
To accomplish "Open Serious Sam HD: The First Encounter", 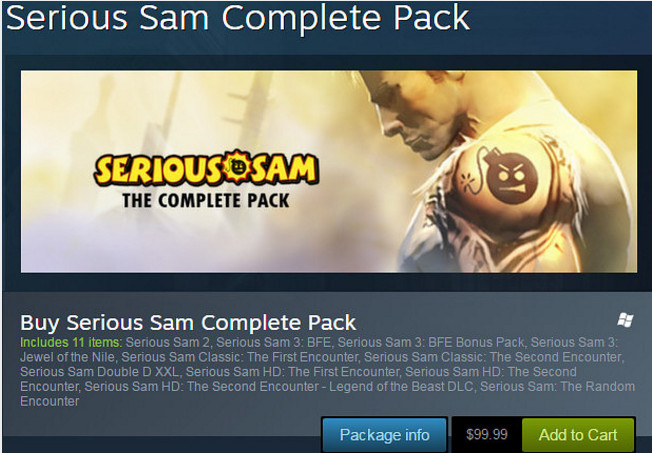I will pos(292,371).
